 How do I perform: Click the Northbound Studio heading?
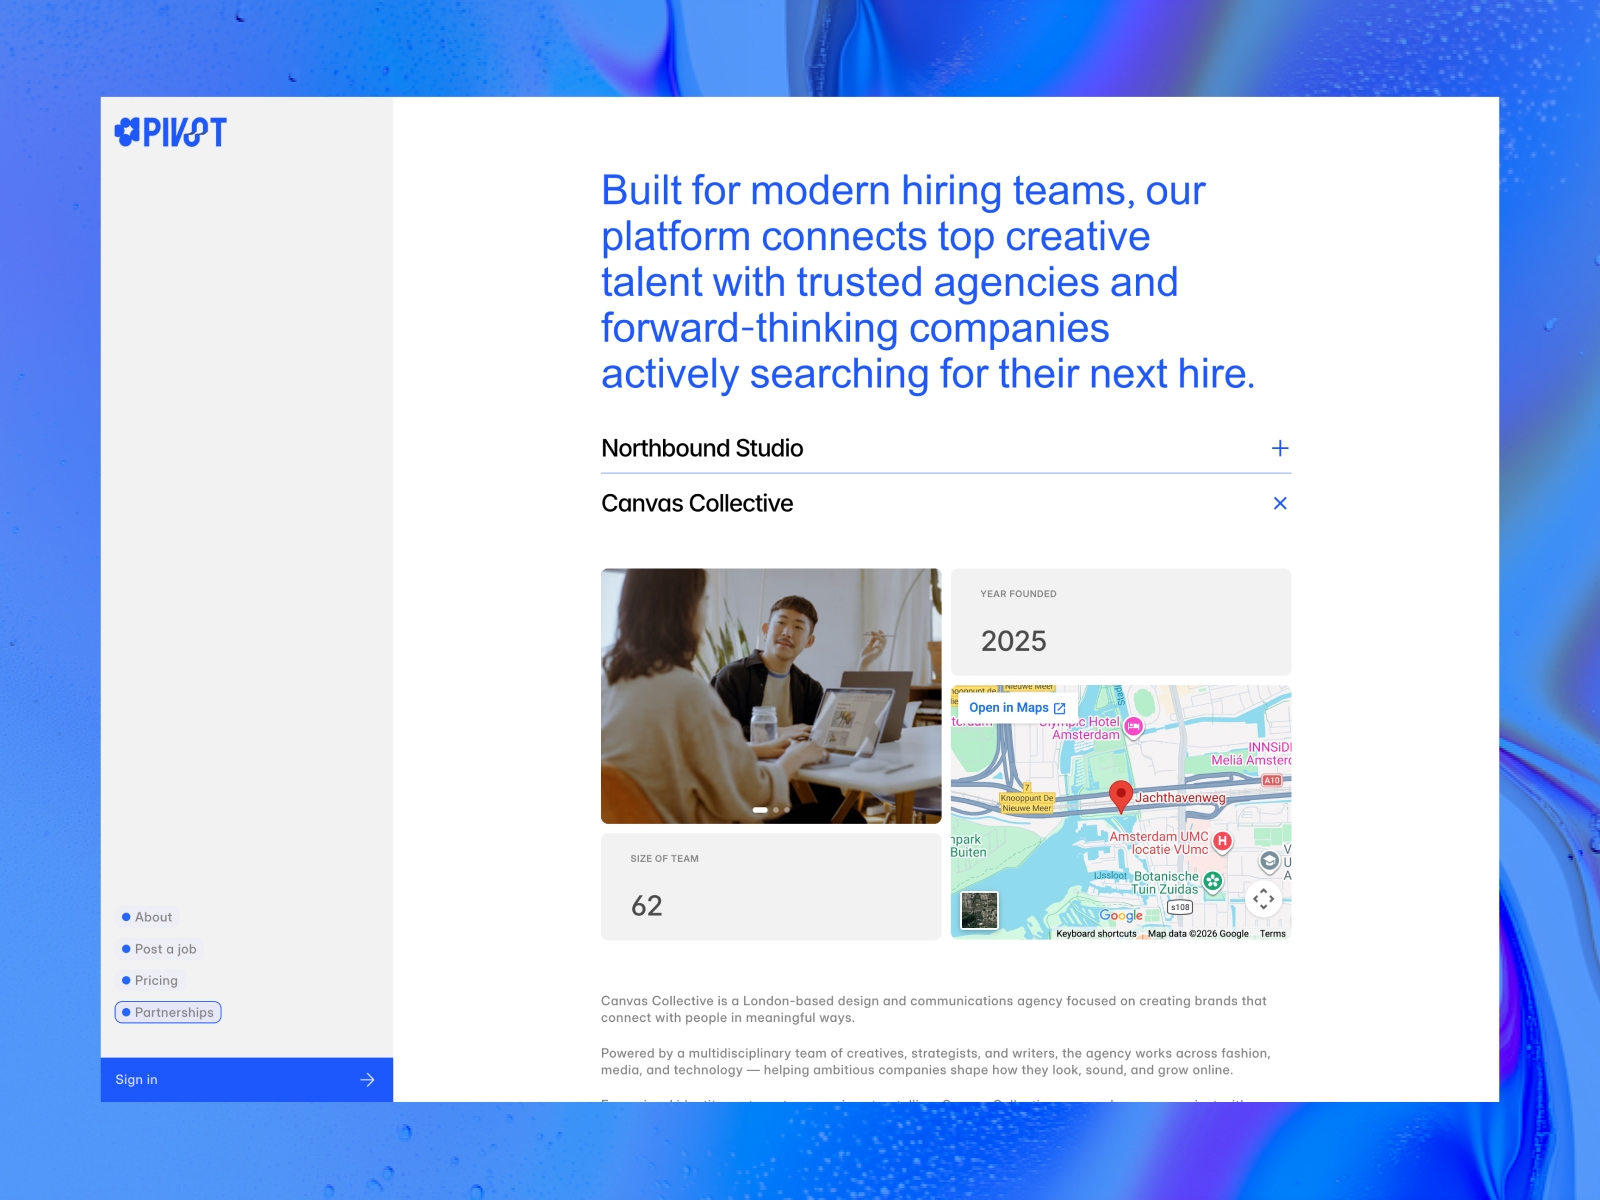[702, 448]
